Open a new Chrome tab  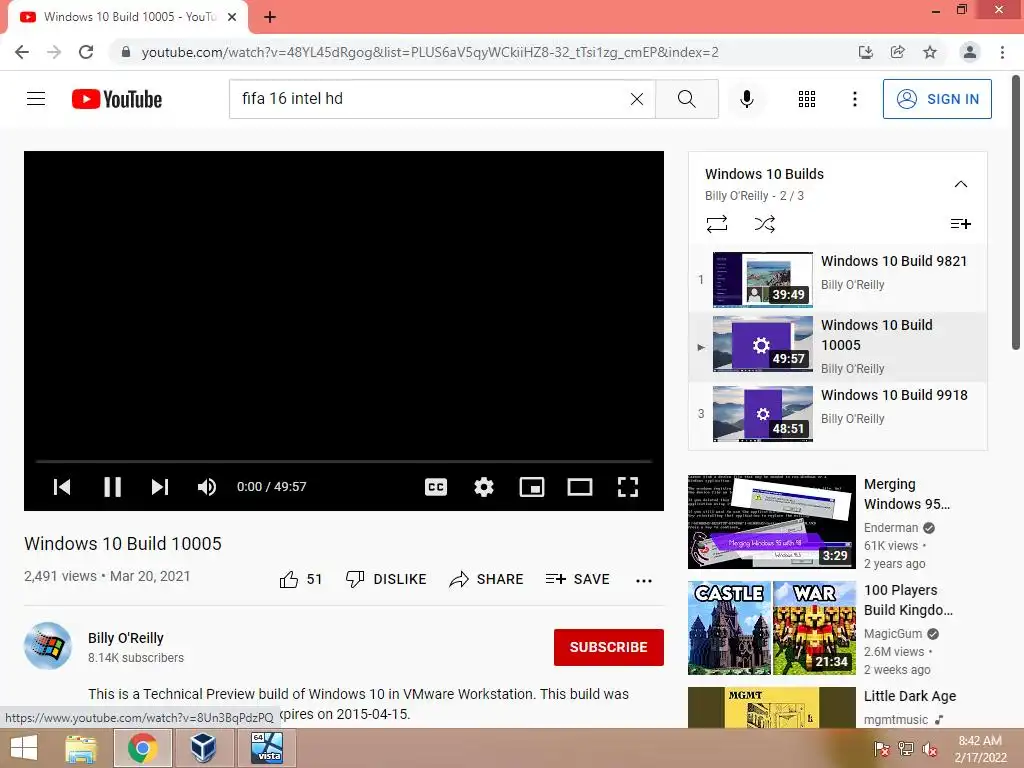270,17
